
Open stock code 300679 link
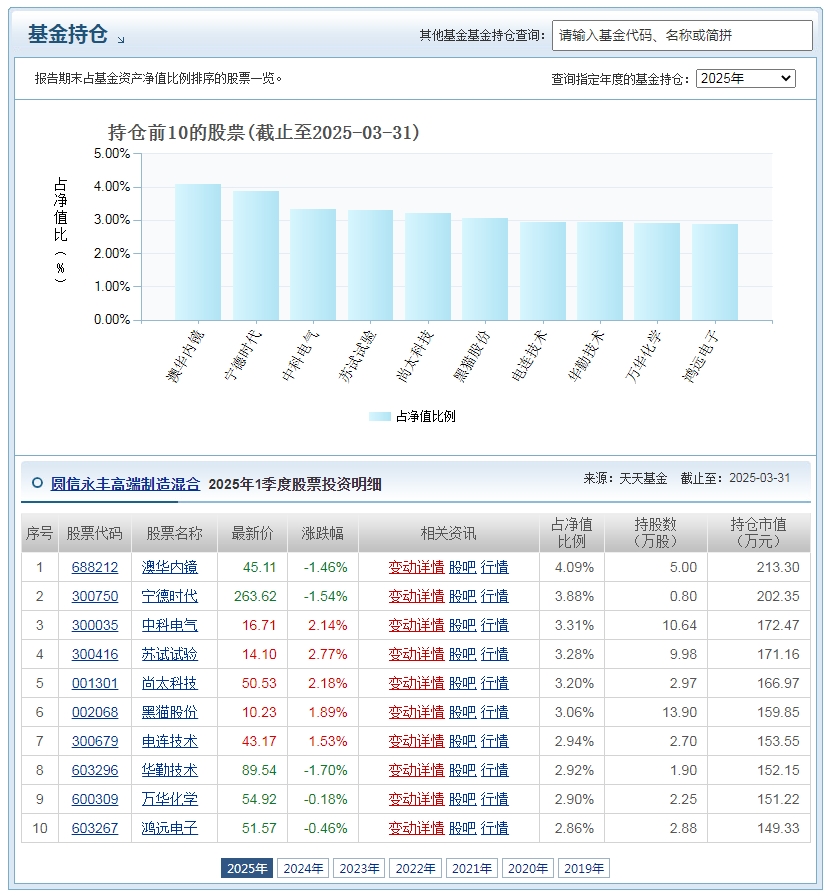point(95,741)
